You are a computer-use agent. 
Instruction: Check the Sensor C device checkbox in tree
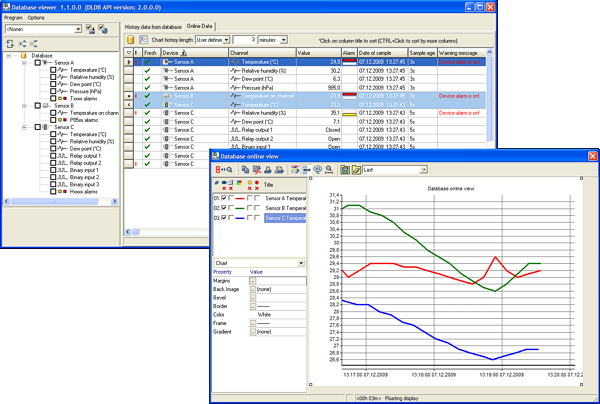(38, 127)
